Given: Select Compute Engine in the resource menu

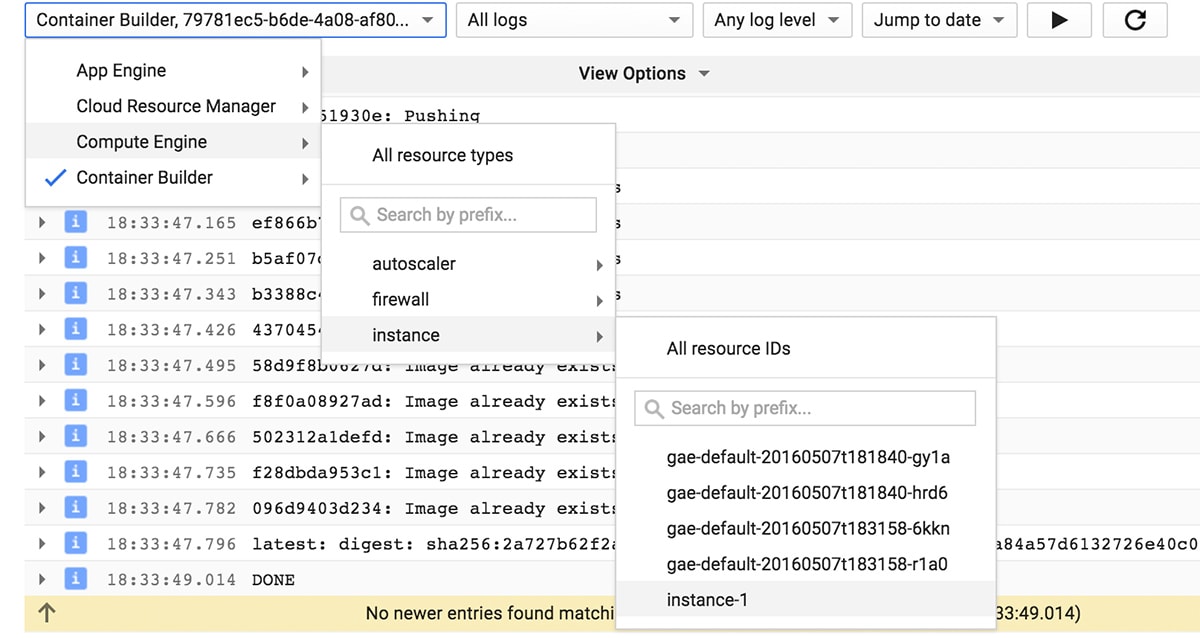Looking at the screenshot, I should [173, 142].
